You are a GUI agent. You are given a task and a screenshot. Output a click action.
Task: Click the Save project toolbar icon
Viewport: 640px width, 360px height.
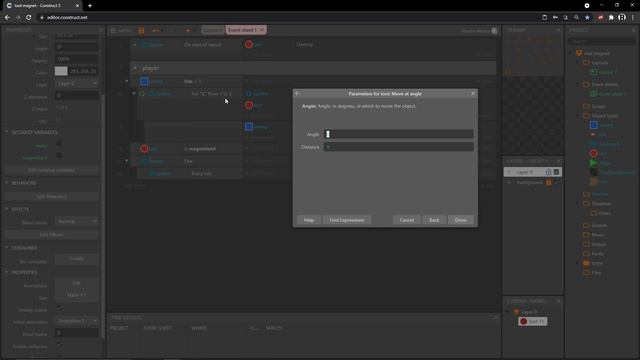point(141,31)
